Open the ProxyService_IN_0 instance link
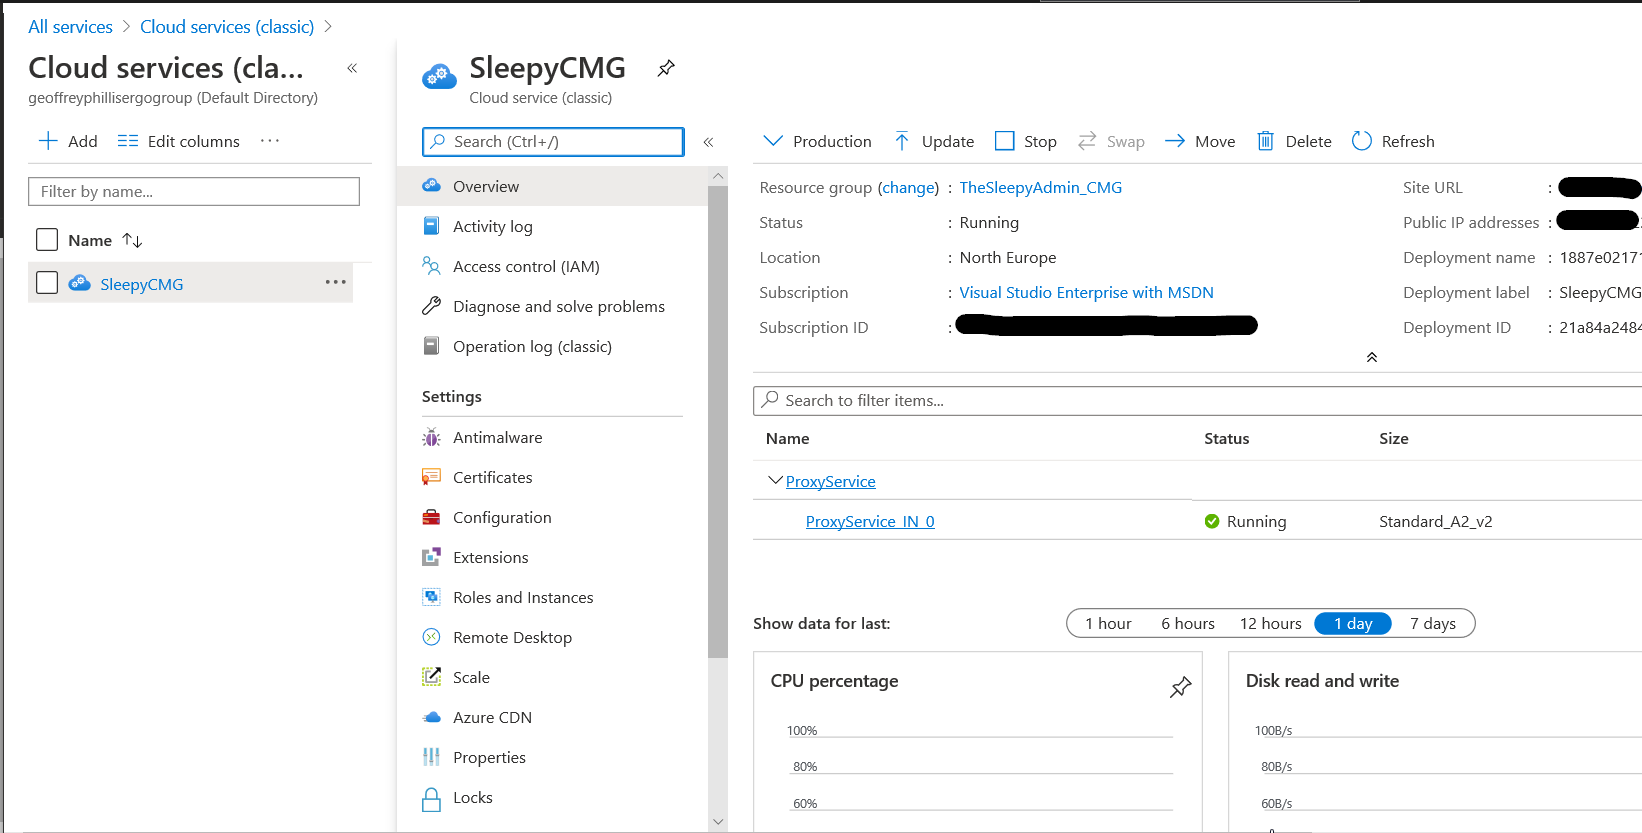 tap(870, 521)
